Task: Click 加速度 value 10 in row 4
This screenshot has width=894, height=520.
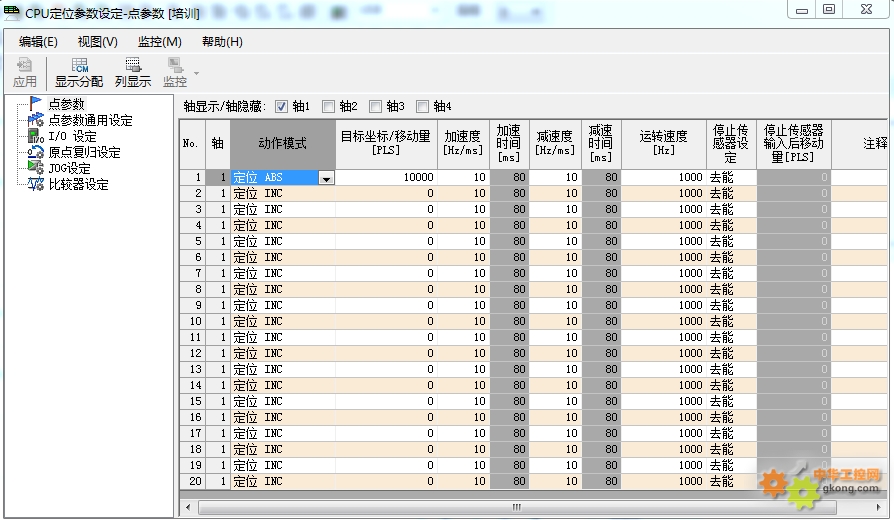Action: 463,225
